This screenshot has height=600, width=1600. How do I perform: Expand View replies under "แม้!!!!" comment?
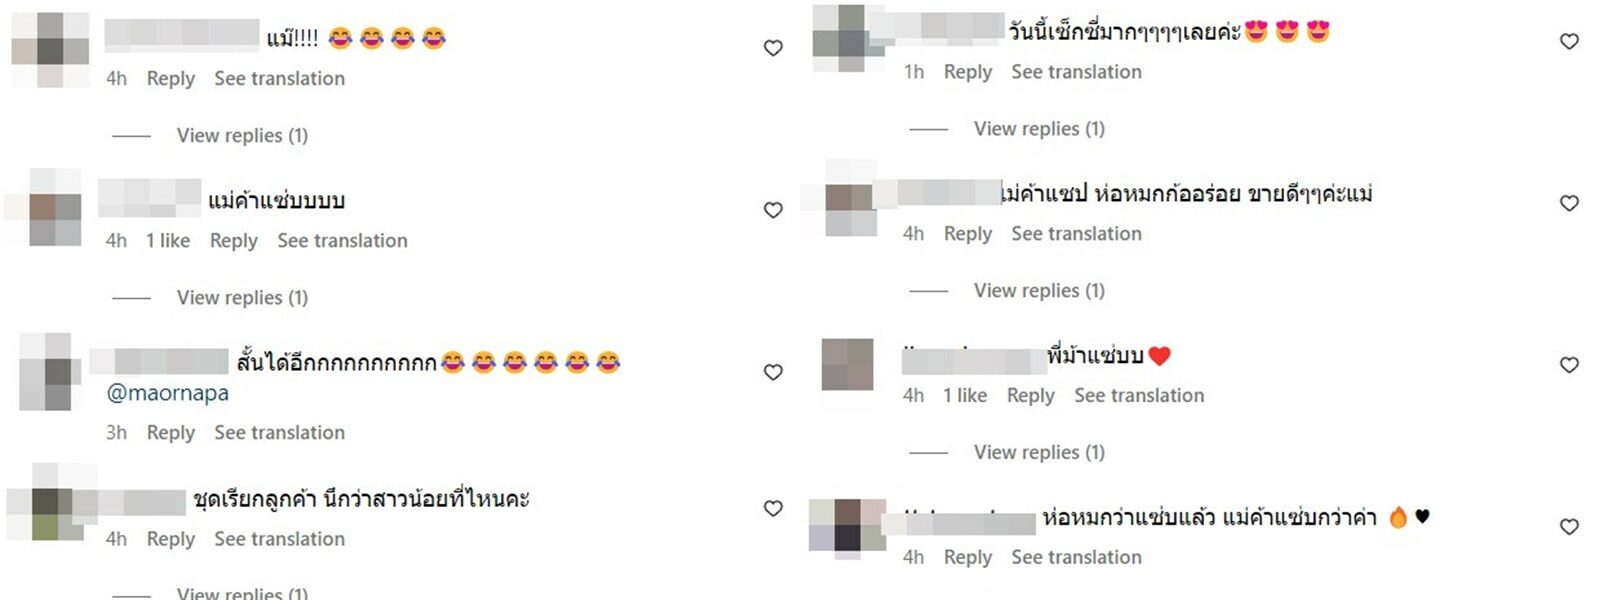pos(242,135)
